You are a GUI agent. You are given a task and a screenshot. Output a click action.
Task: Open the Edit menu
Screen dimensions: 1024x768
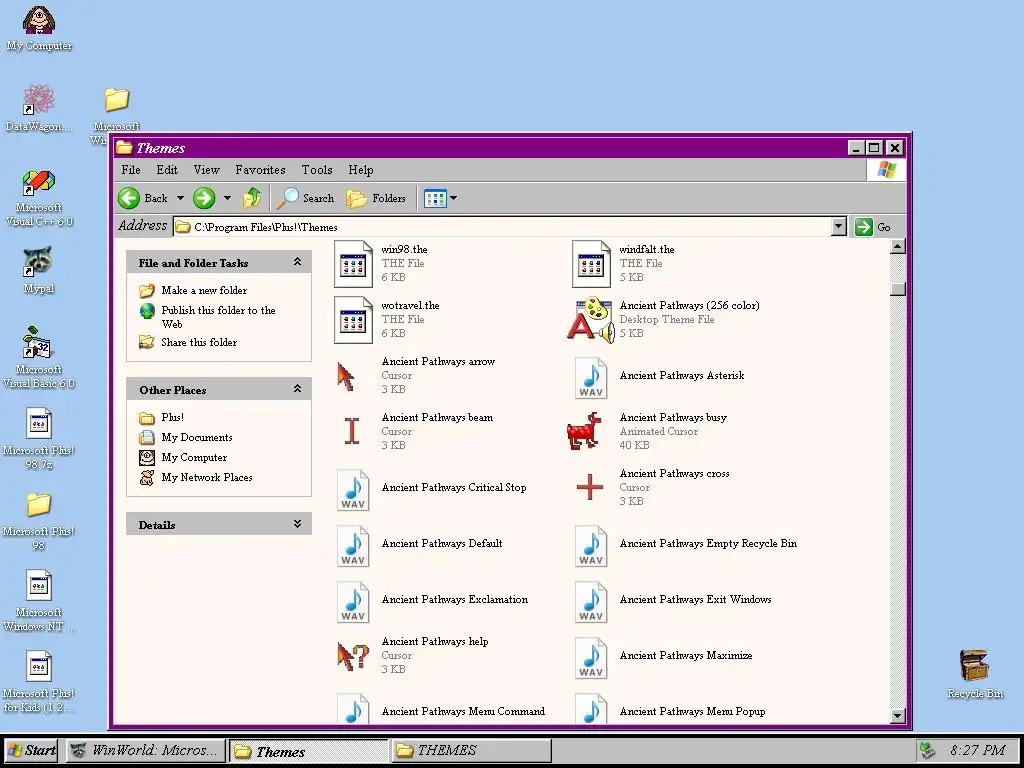click(x=167, y=170)
